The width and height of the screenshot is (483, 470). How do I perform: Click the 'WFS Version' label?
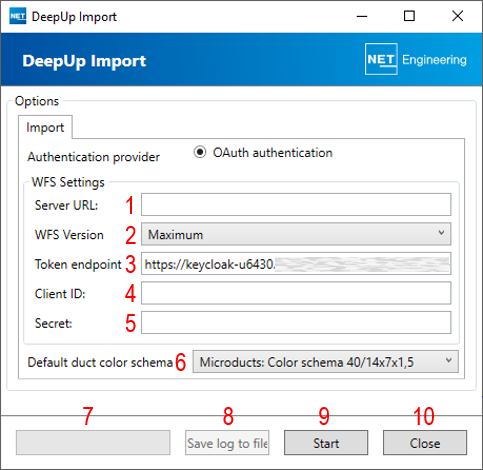[69, 235]
